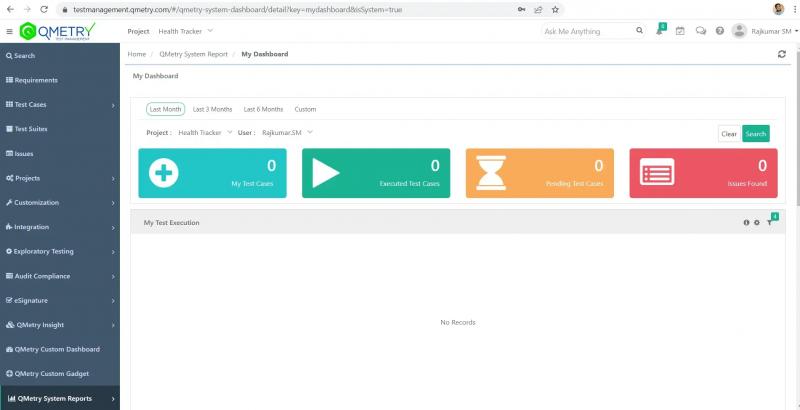Open the My Test Cases card

pyautogui.click(x=212, y=173)
